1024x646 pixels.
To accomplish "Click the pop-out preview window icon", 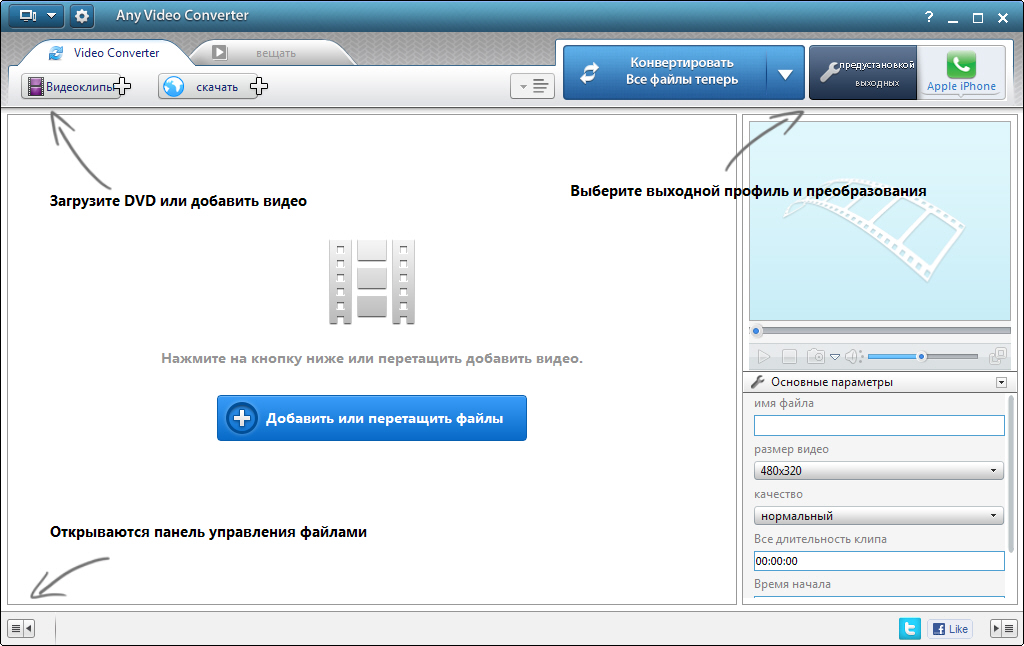I will click(997, 356).
